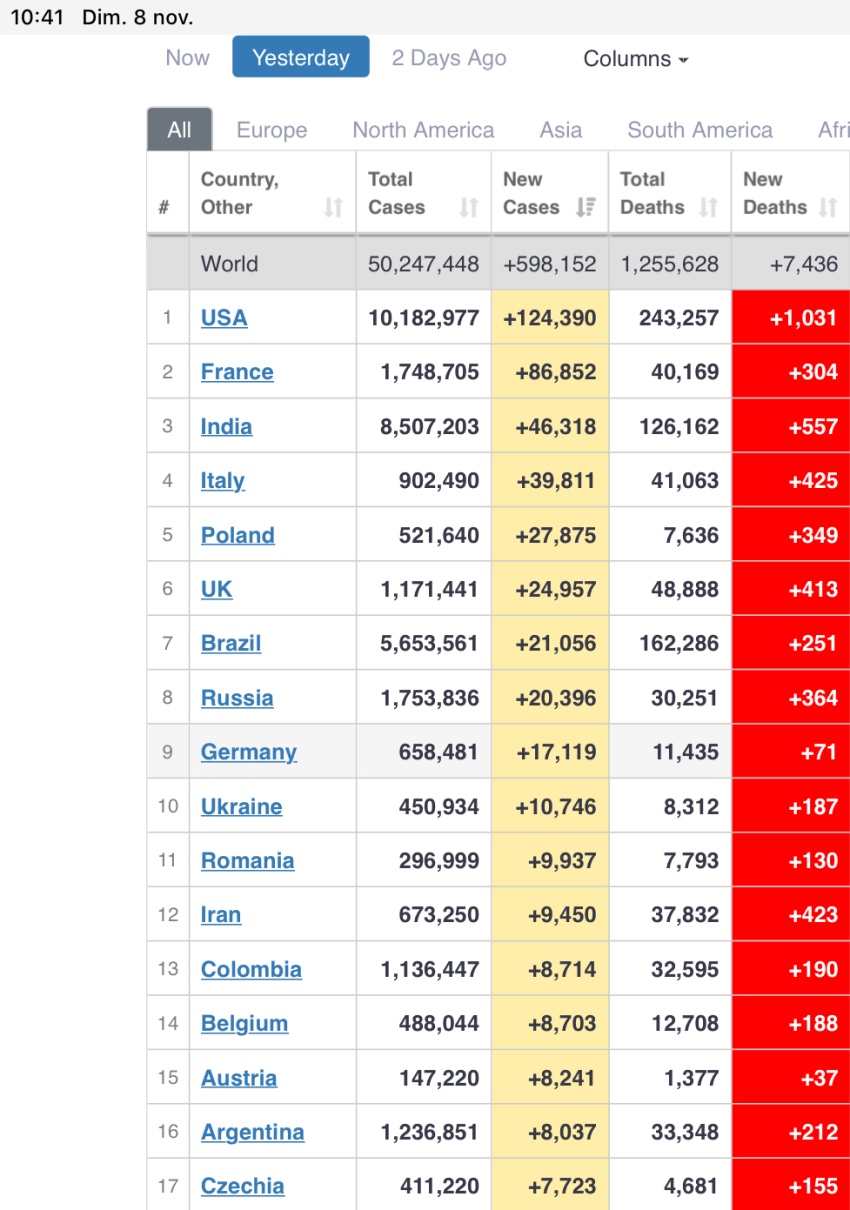
Task: Open the Czechia country page
Action: [243, 1186]
